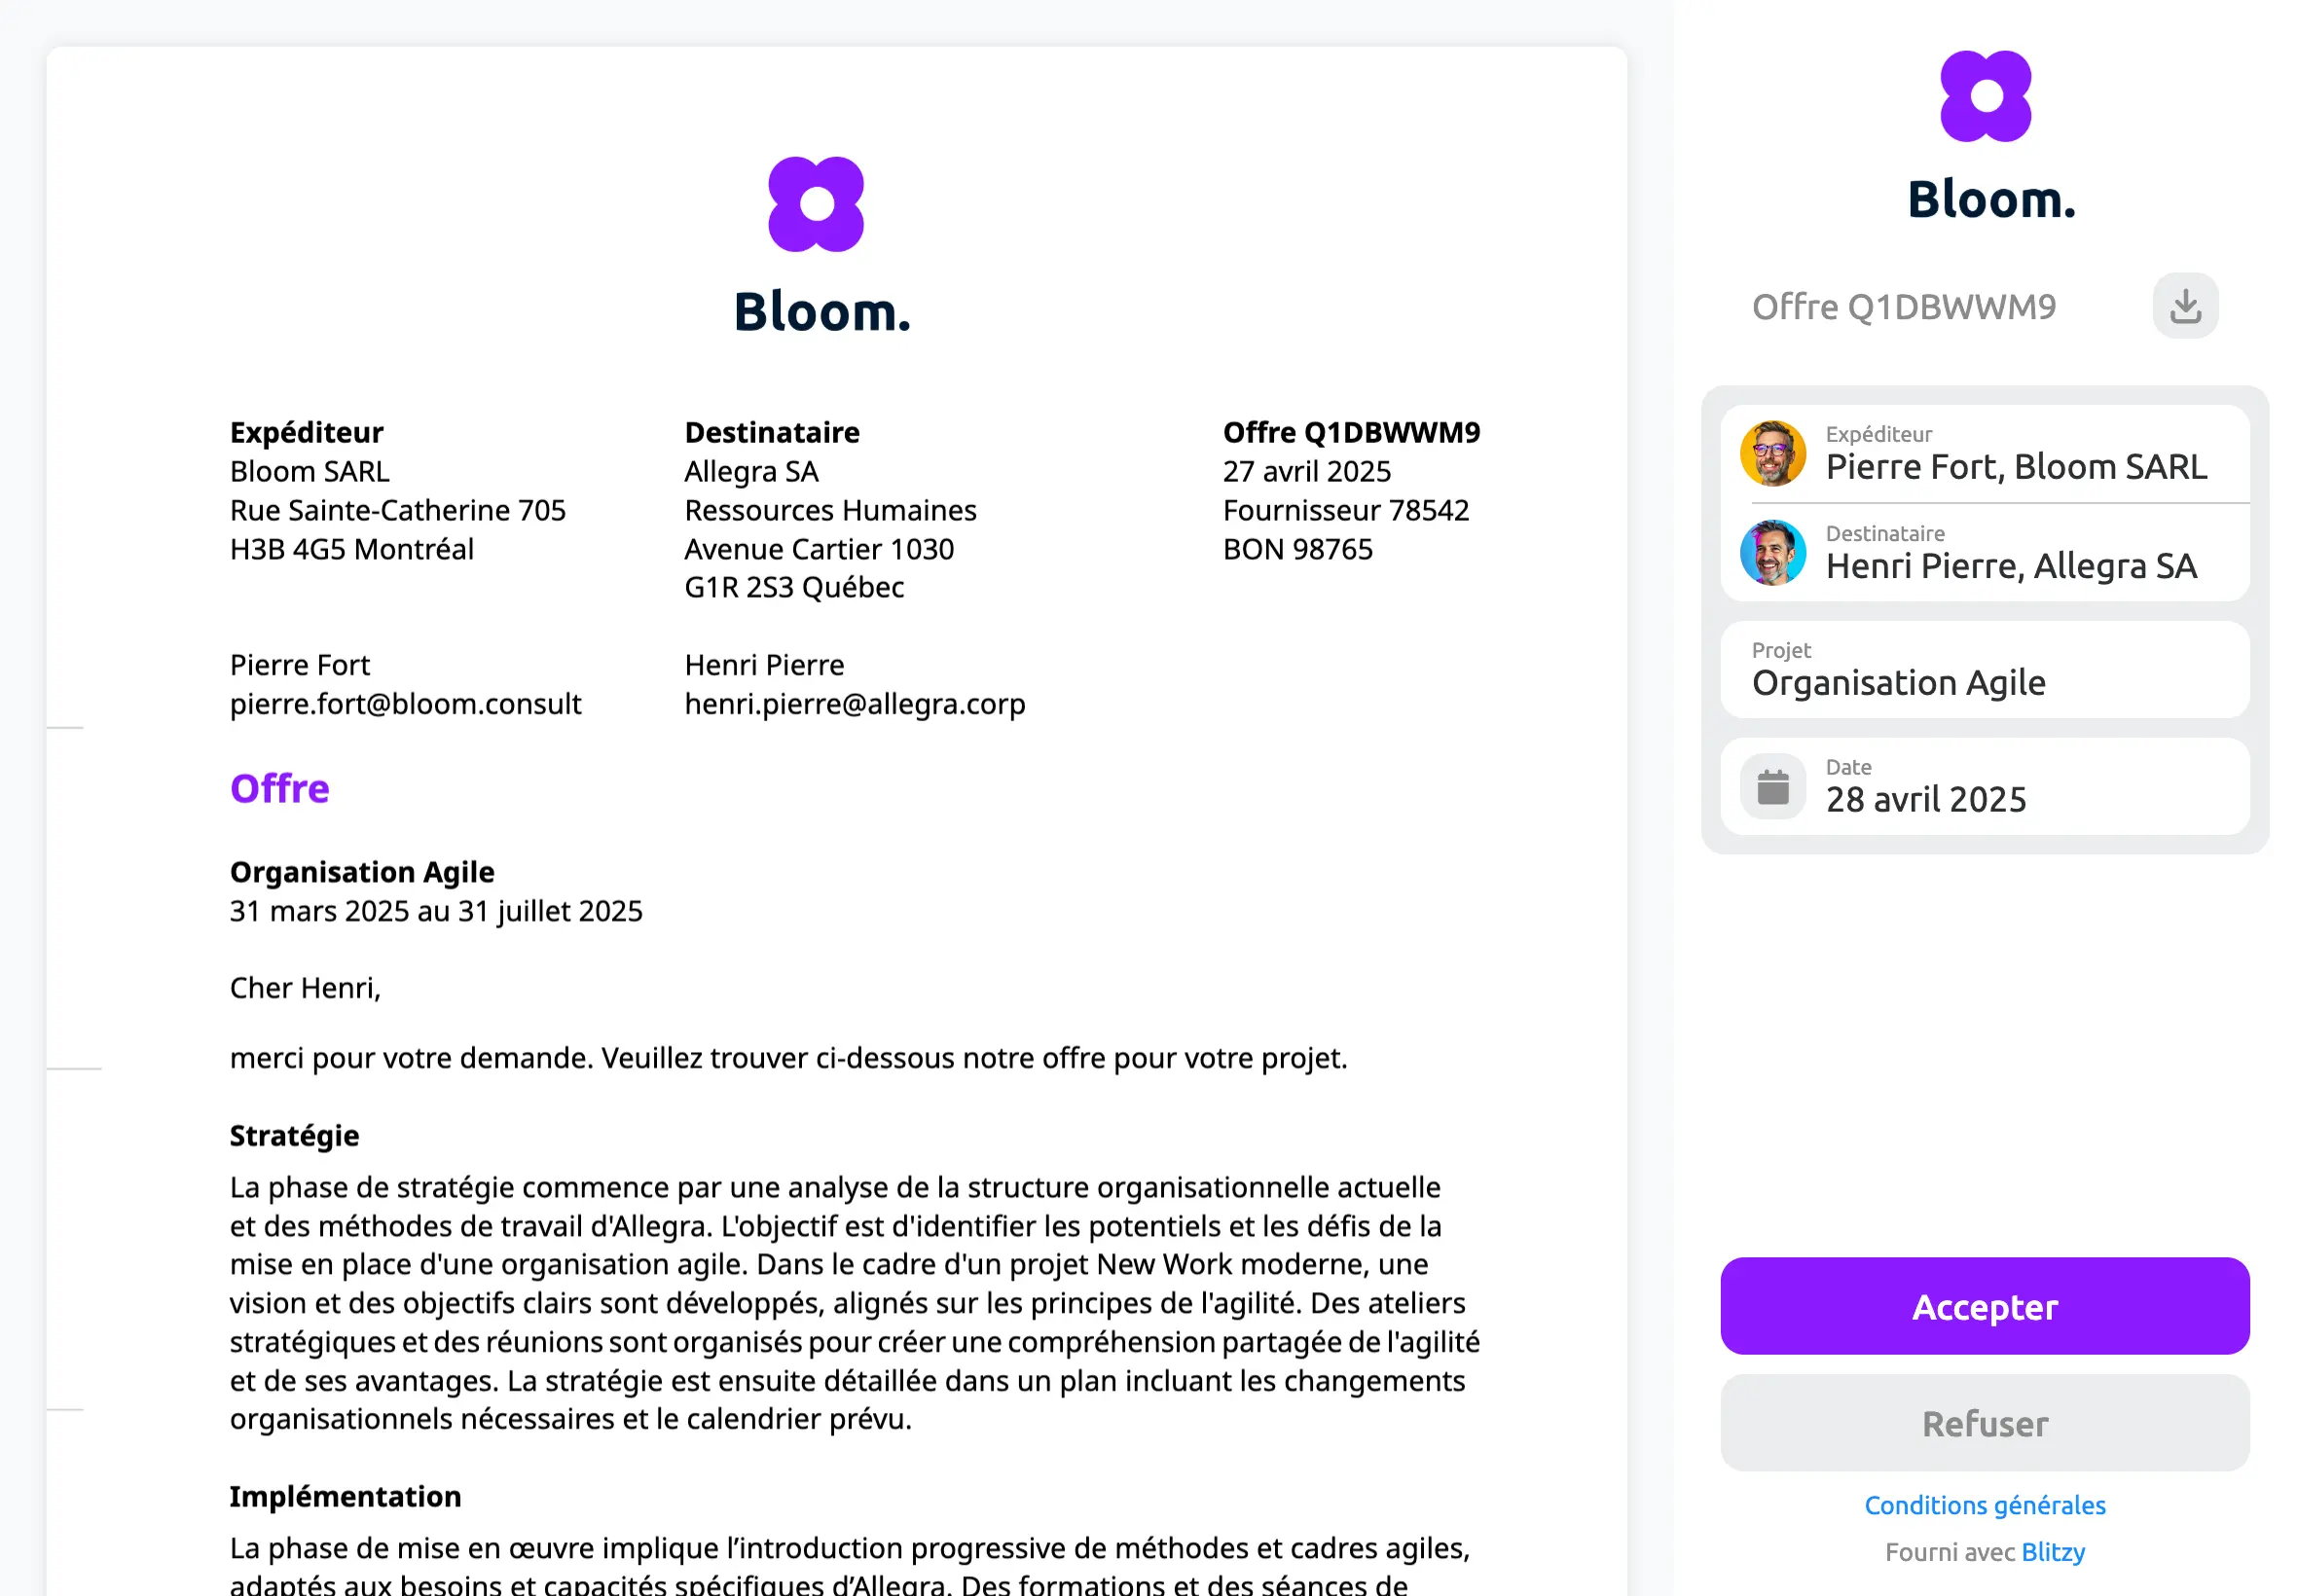Image resolution: width=2297 pixels, height=1596 pixels.
Task: Download the offer with the download icon
Action: [x=2185, y=306]
